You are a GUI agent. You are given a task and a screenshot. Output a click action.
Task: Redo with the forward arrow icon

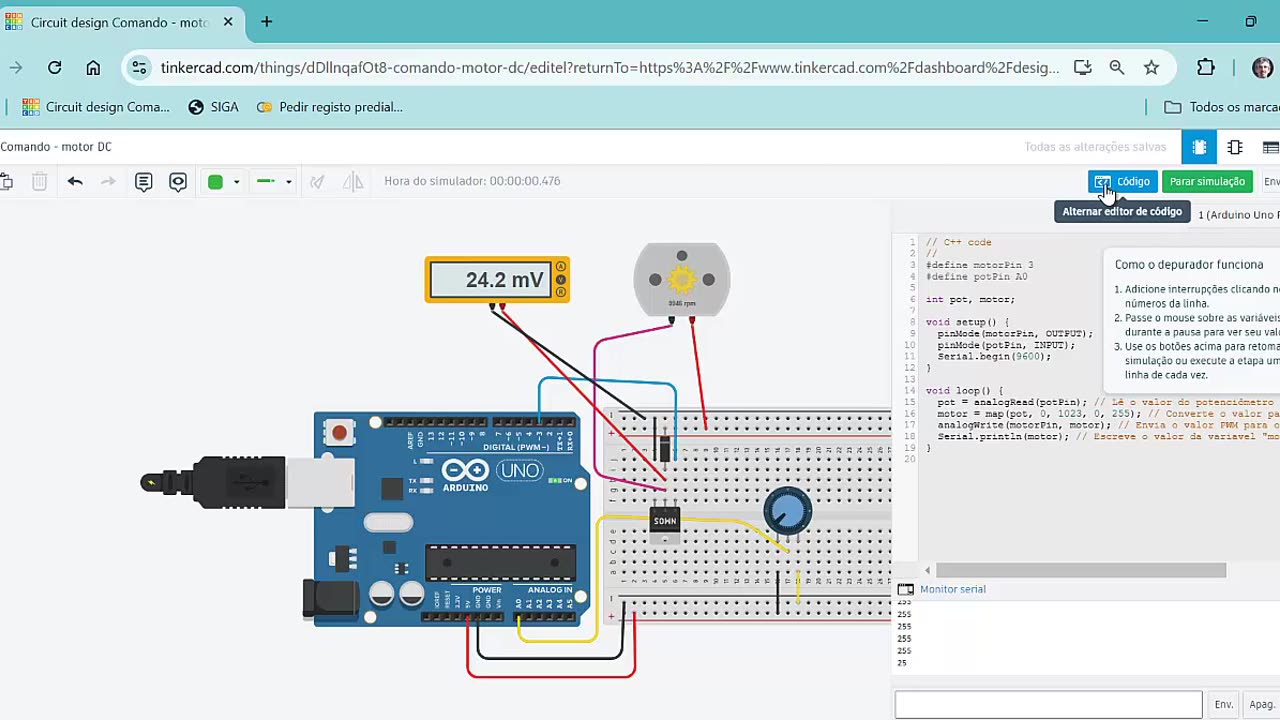point(108,181)
